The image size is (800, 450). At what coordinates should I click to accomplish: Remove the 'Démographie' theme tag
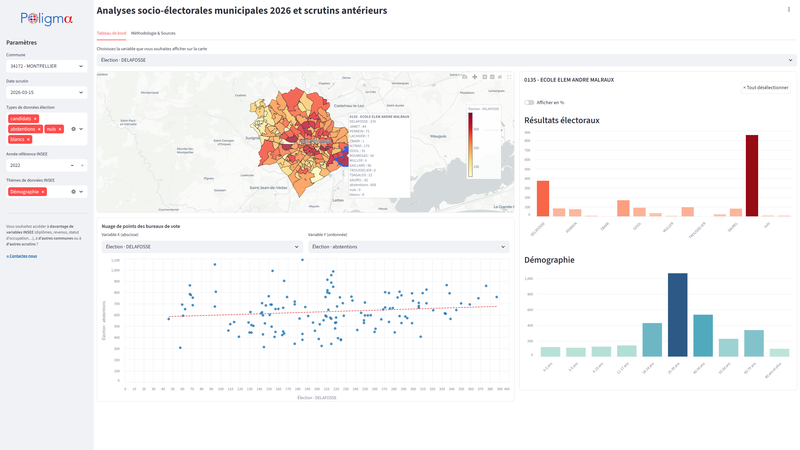pos(43,192)
